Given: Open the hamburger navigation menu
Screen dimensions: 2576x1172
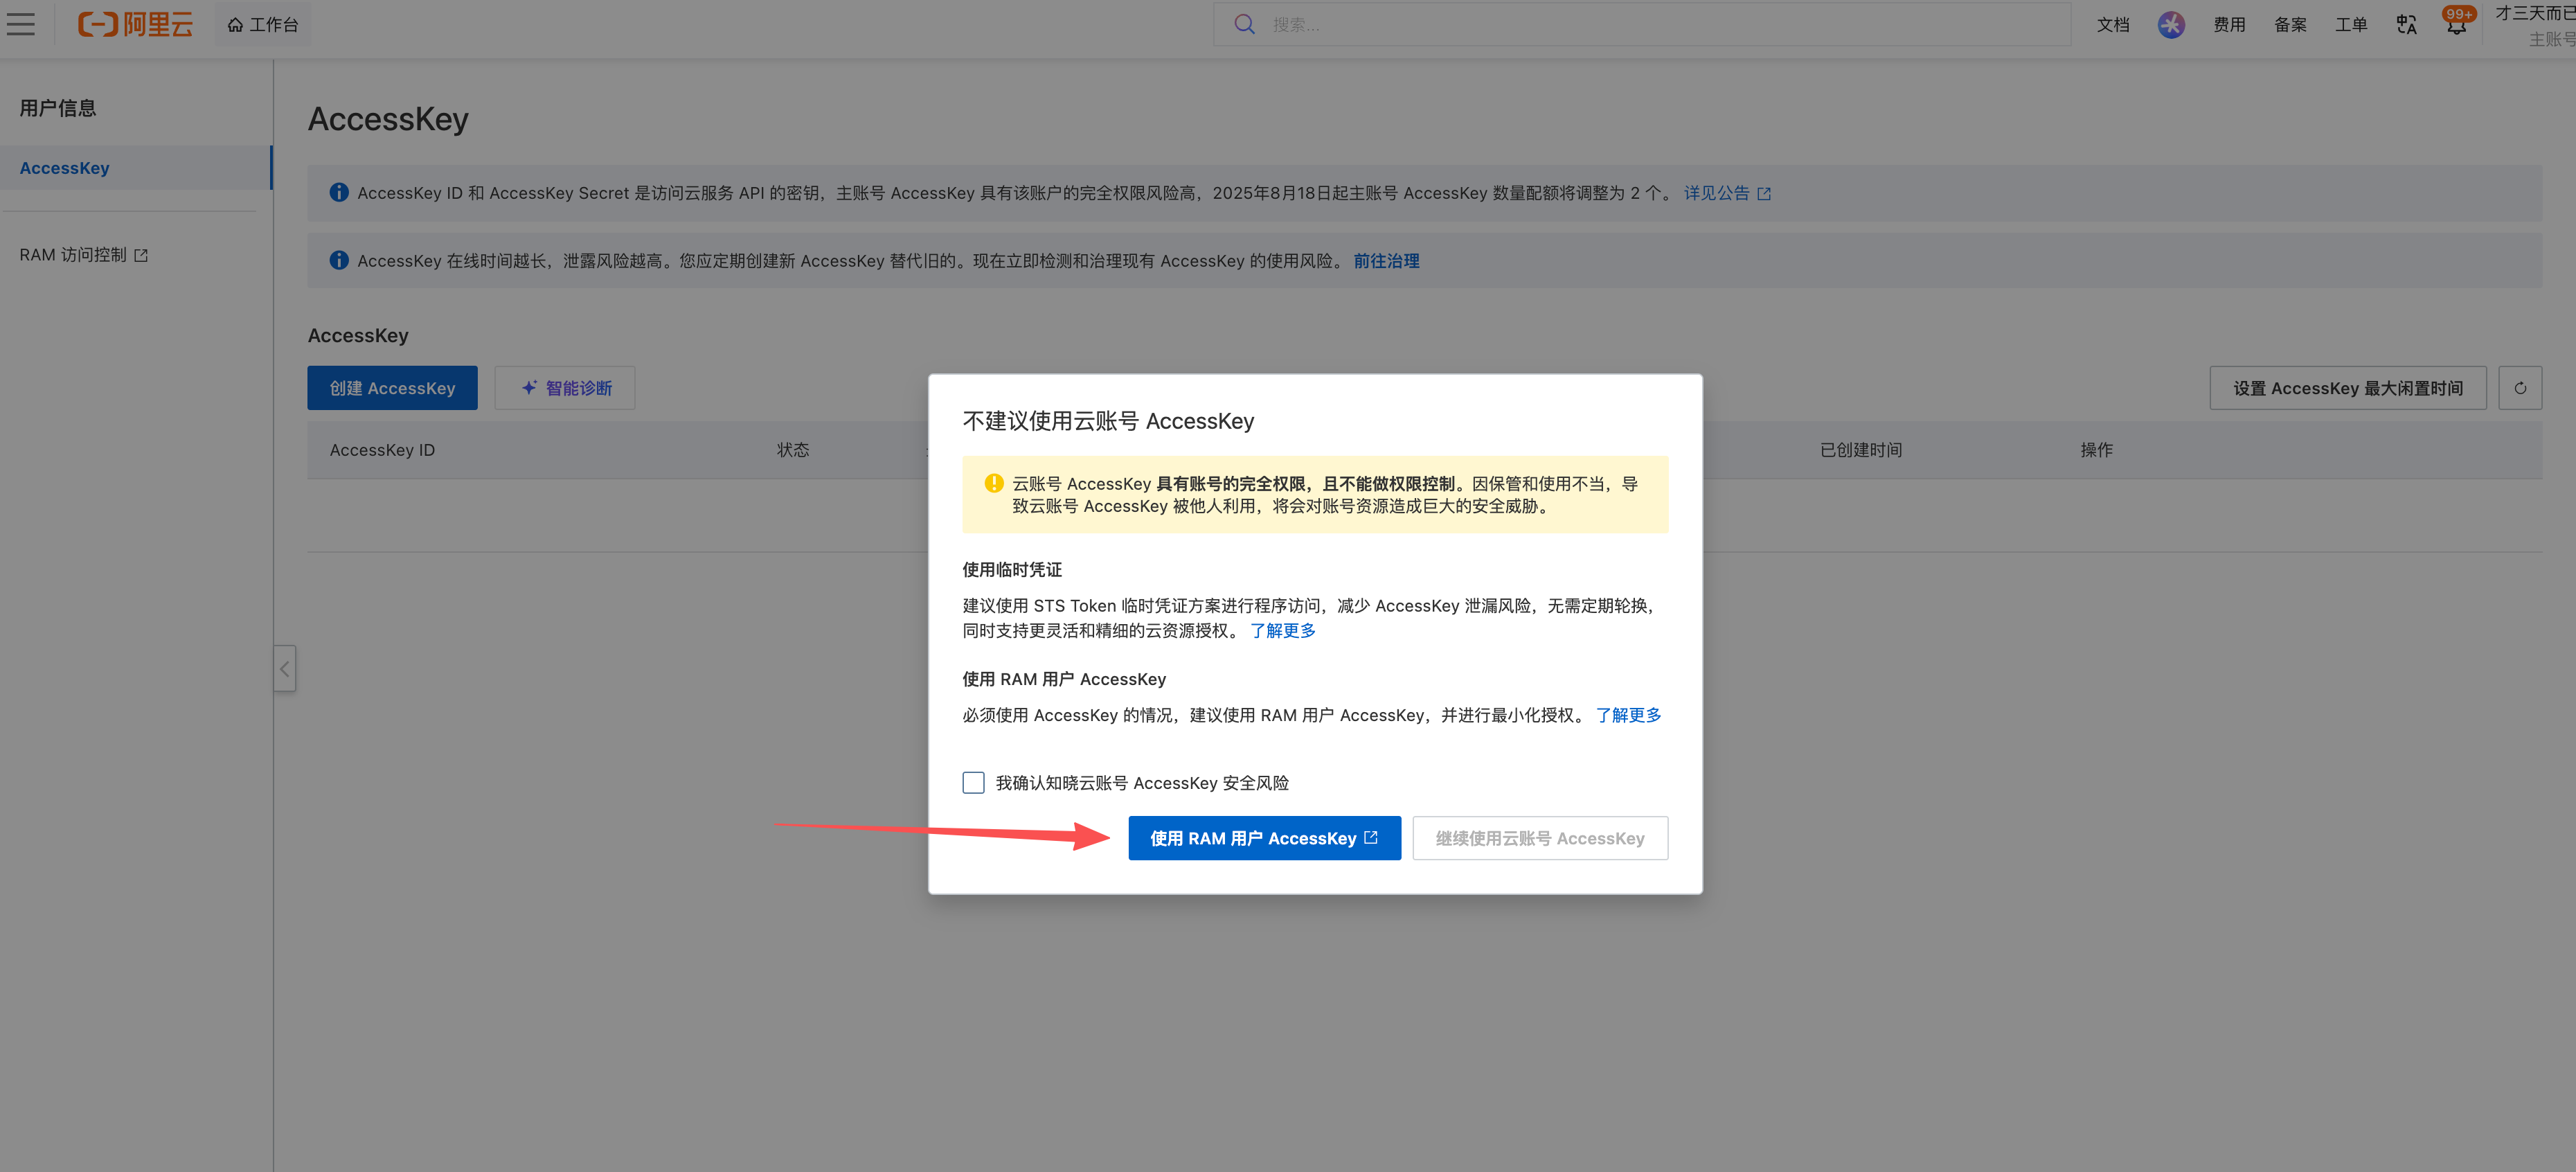Looking at the screenshot, I should coord(21,24).
